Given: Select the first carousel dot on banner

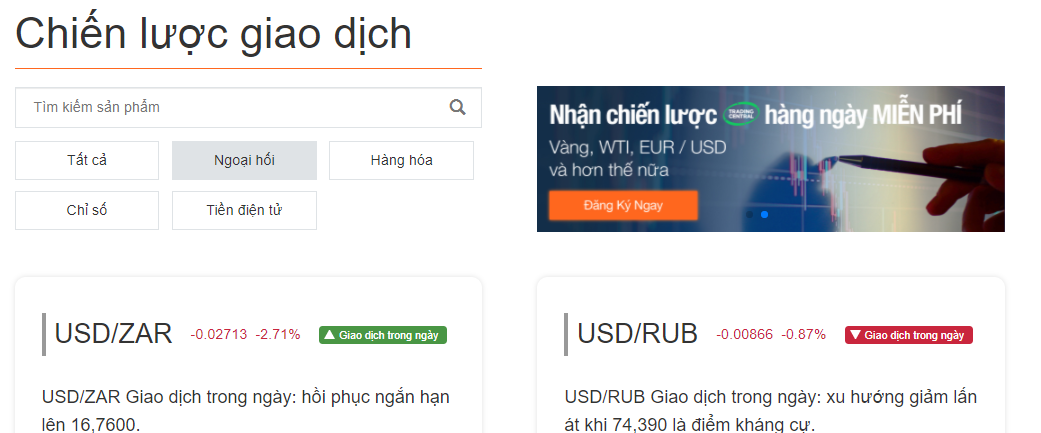Looking at the screenshot, I should click(750, 215).
